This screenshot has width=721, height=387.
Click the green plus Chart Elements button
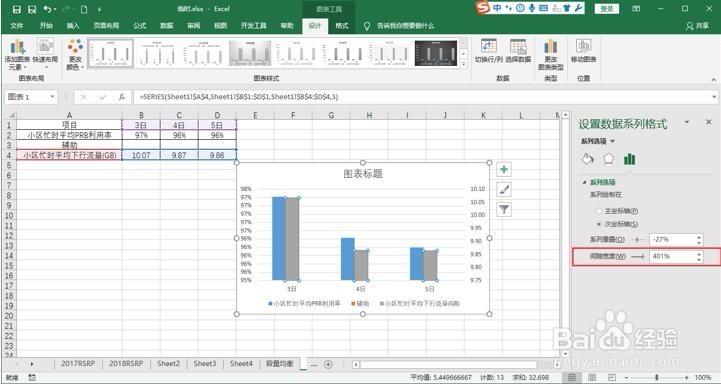pyautogui.click(x=504, y=169)
